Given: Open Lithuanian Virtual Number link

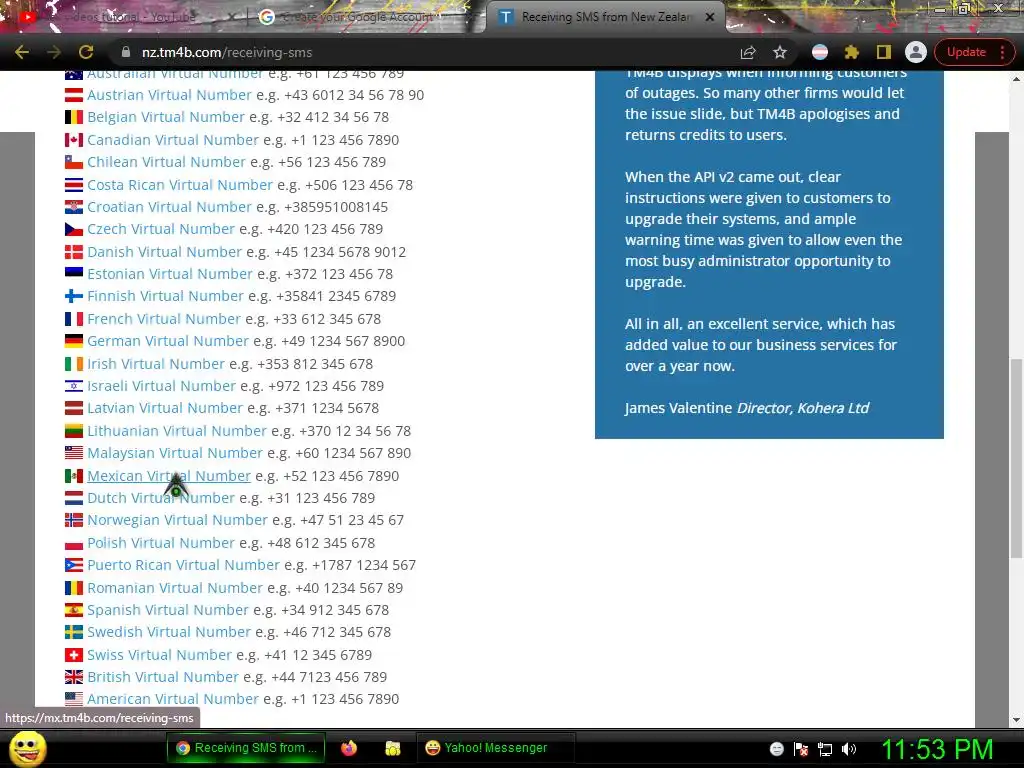Looking at the screenshot, I should click(x=177, y=431).
